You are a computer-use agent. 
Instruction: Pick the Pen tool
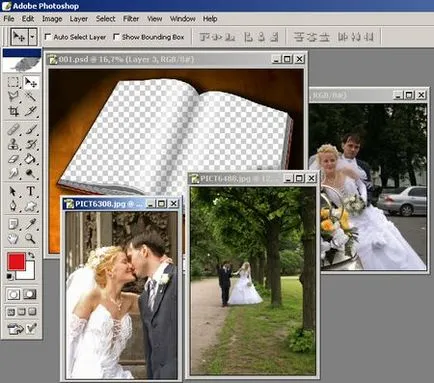click(13, 206)
